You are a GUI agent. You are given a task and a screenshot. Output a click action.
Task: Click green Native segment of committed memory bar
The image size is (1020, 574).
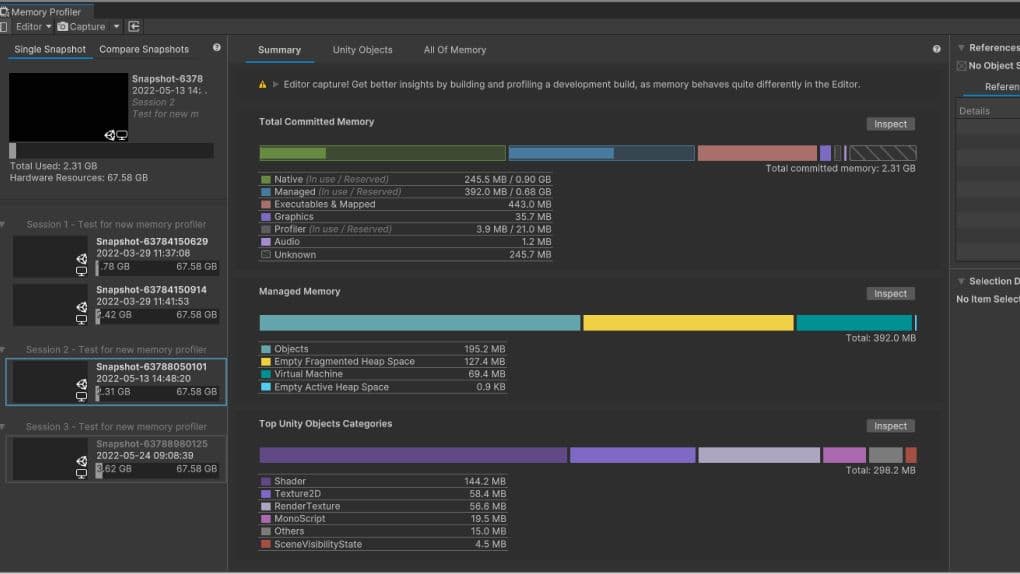[382, 153]
